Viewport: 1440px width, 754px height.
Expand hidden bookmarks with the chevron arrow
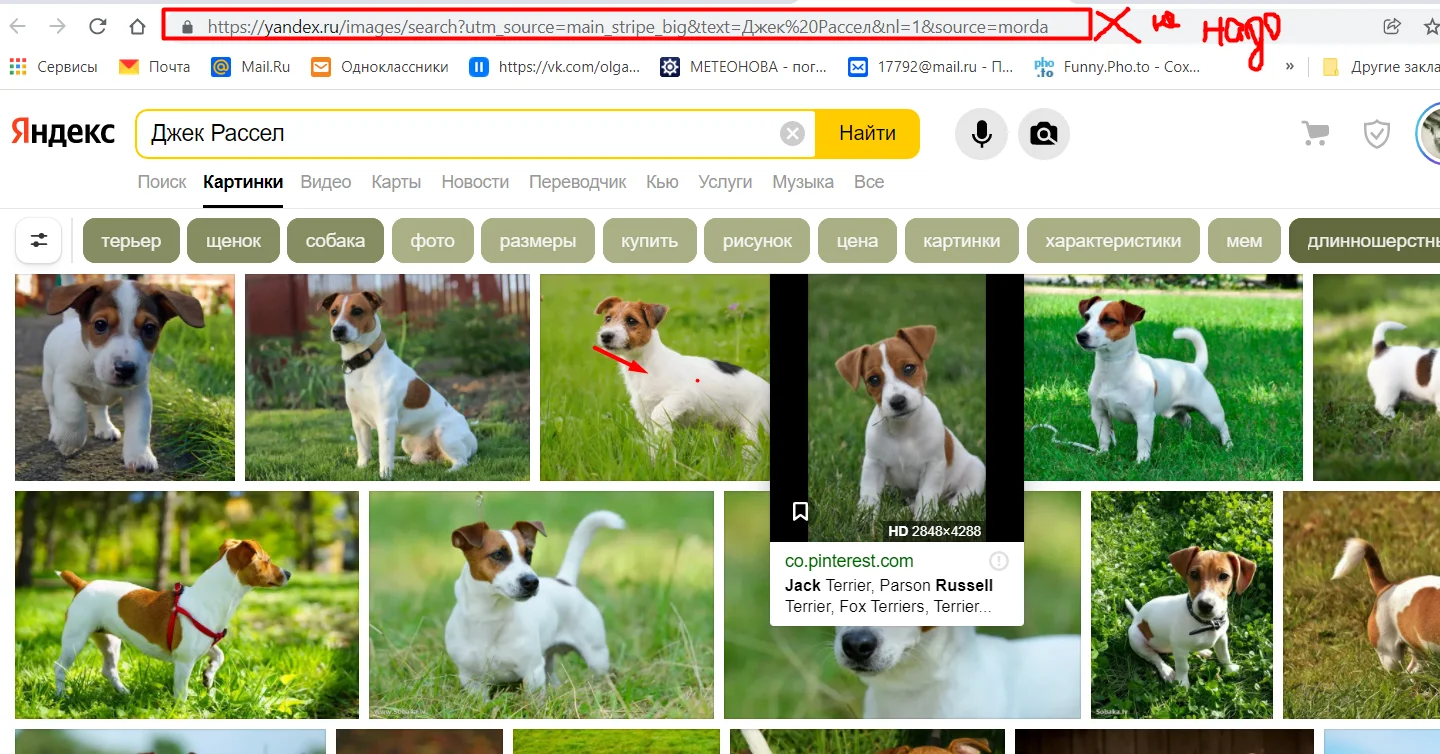[1289, 66]
